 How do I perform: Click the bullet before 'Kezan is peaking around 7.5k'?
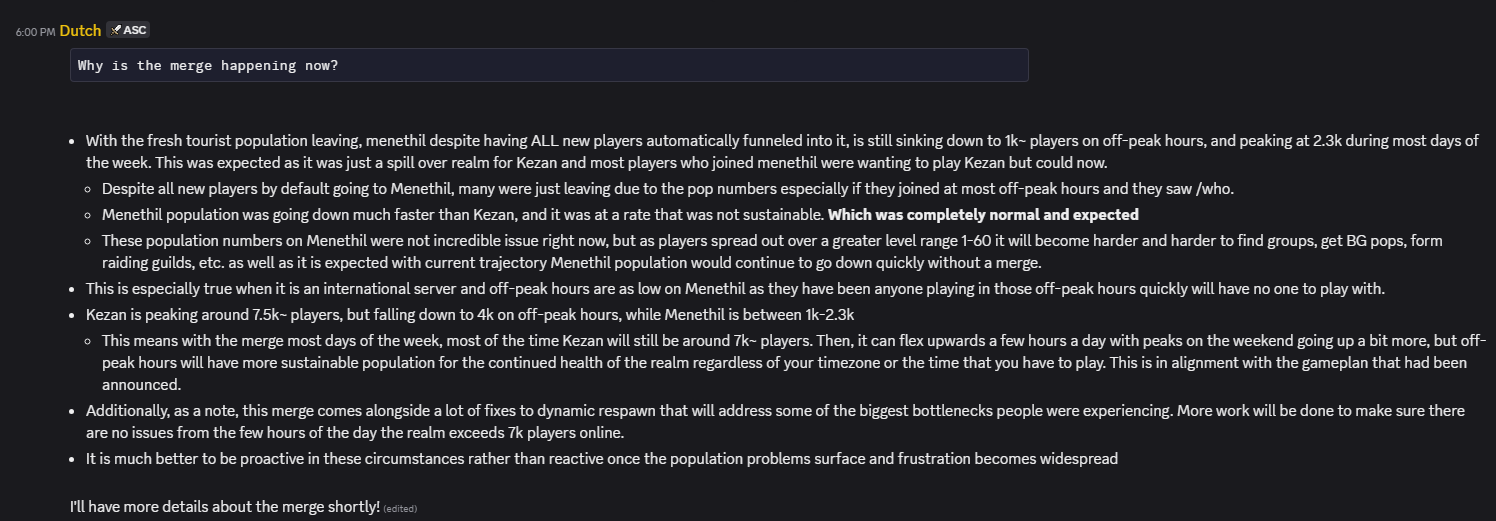click(x=74, y=315)
